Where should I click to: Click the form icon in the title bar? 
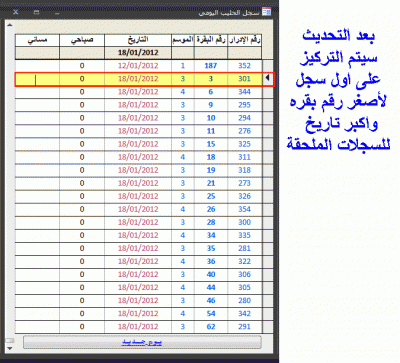tap(266, 12)
